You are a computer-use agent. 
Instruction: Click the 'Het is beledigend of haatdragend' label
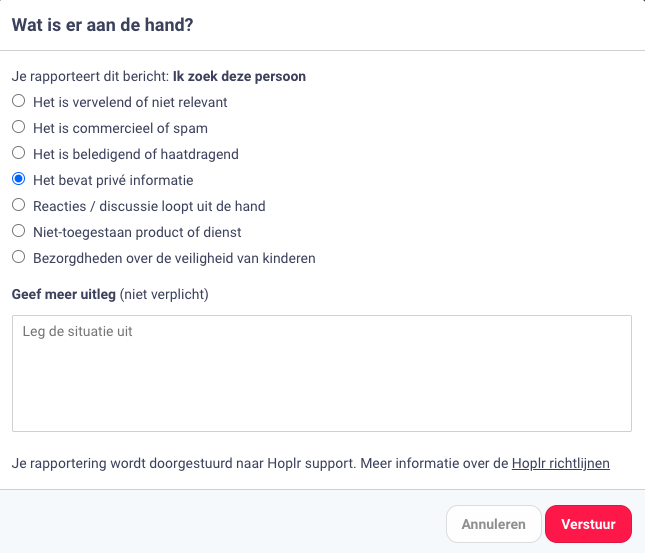pos(135,154)
